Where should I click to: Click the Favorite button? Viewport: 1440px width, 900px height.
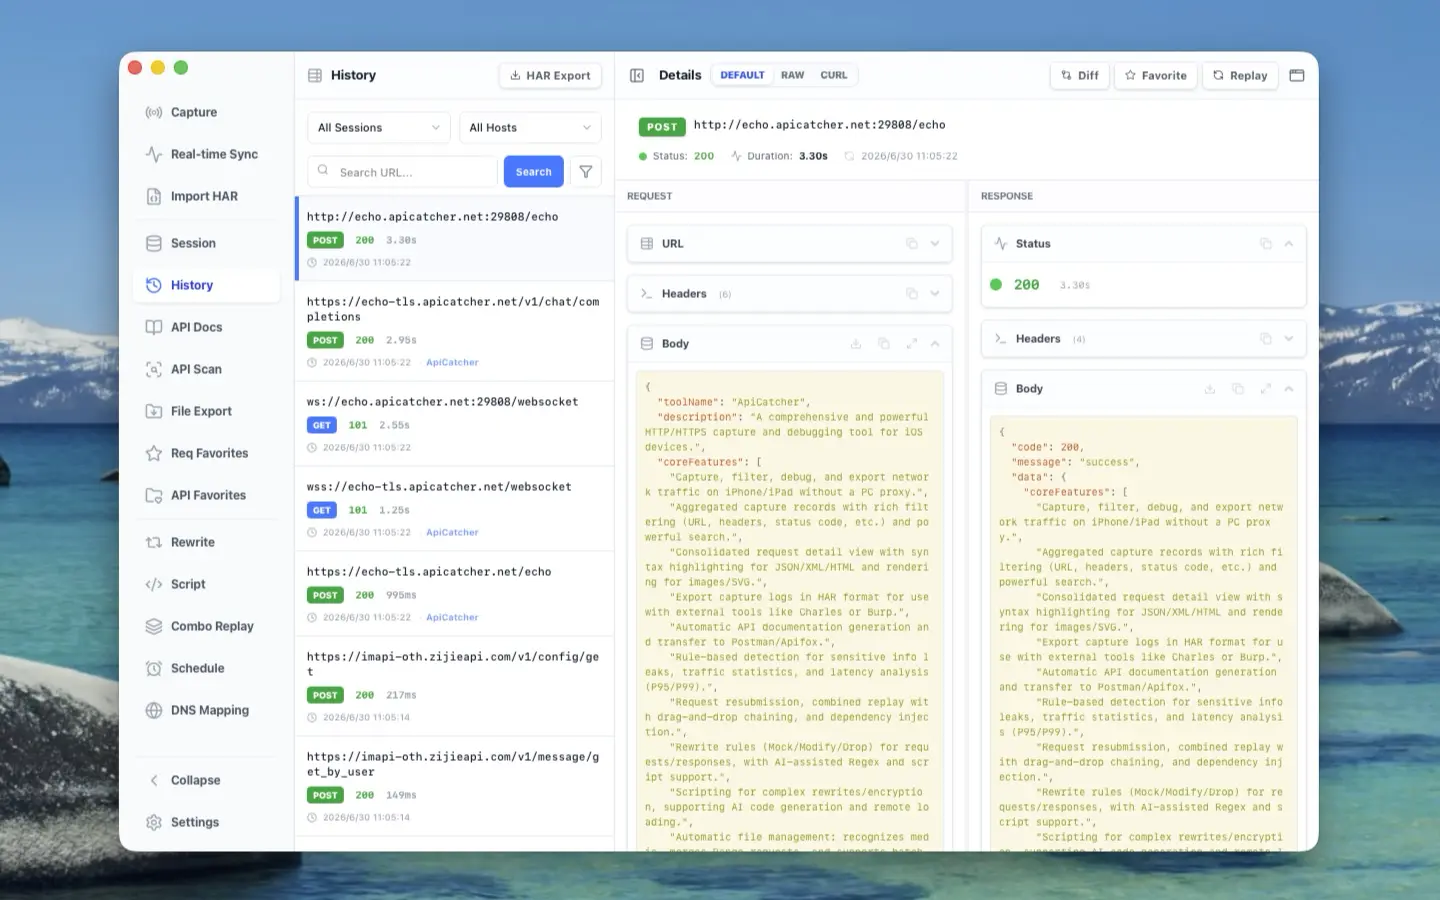[x=1156, y=75]
